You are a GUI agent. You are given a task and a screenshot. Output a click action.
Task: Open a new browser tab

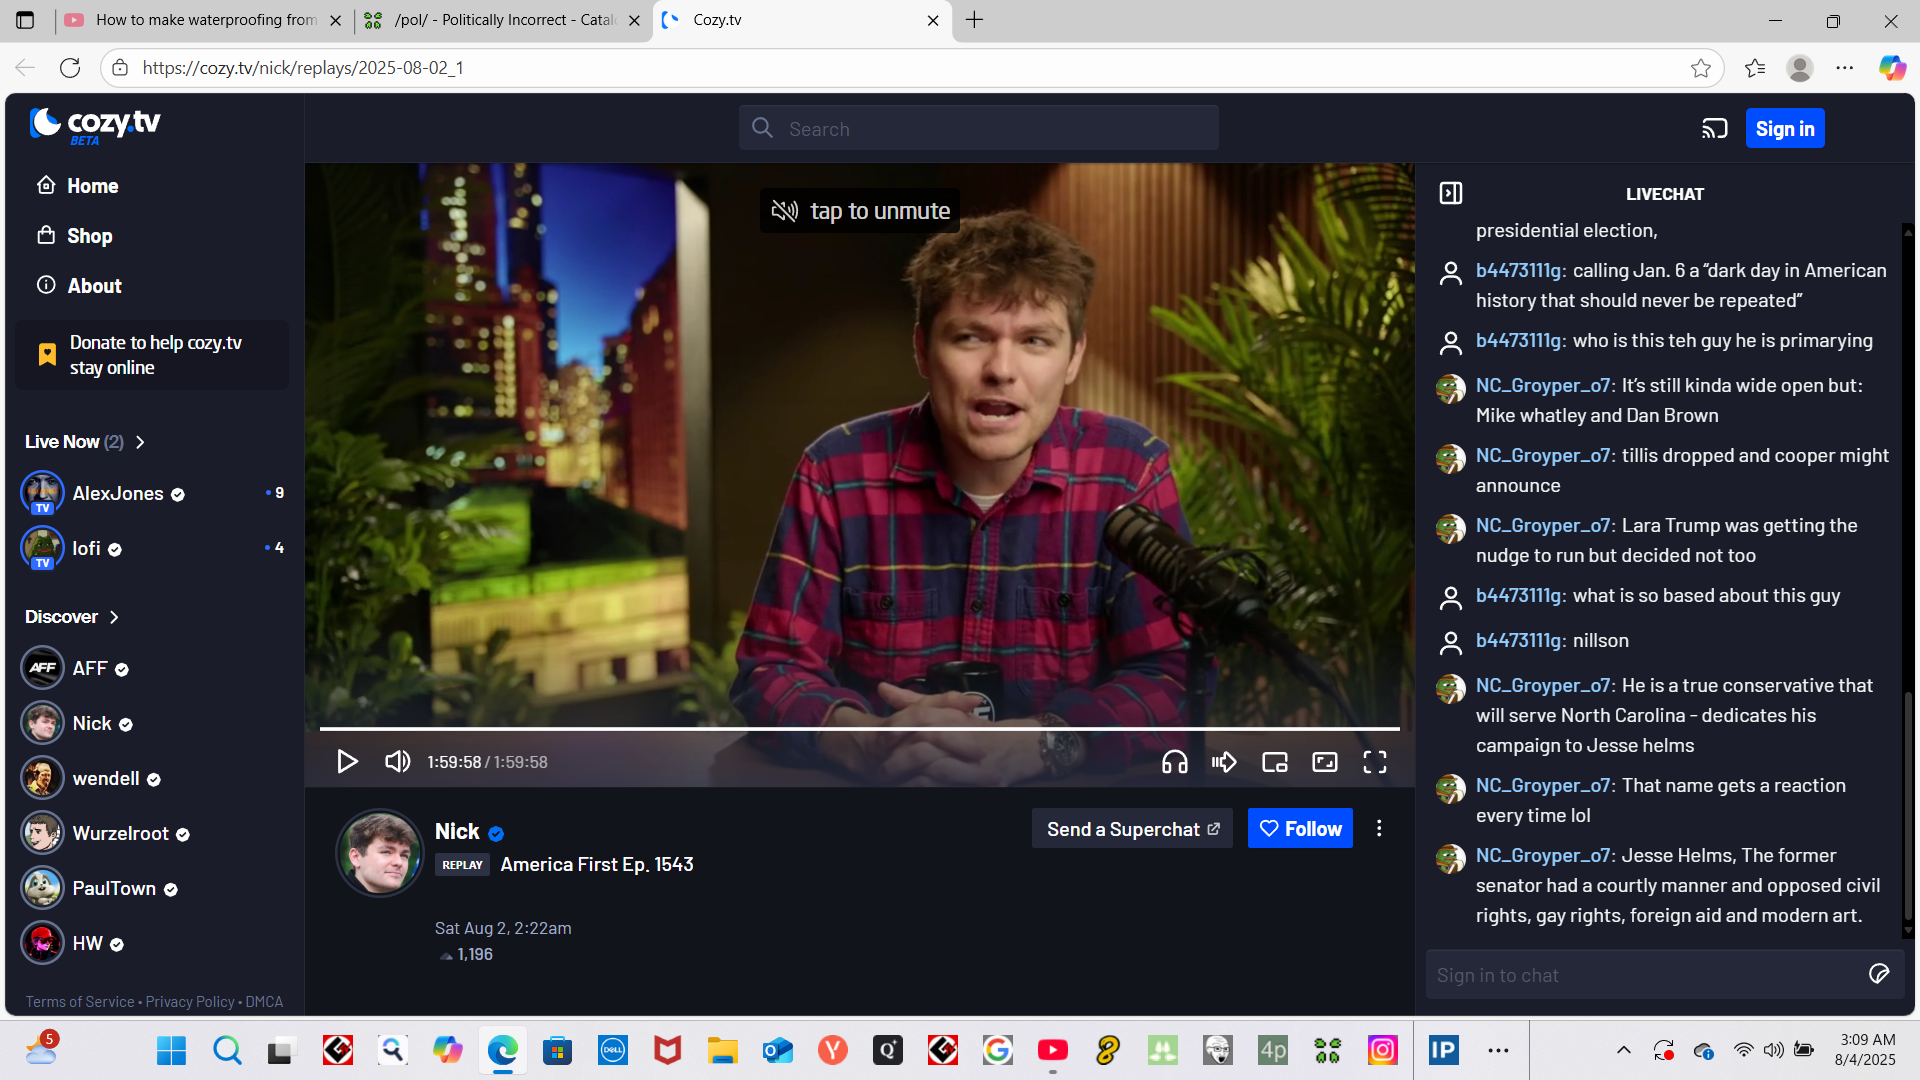(x=975, y=20)
